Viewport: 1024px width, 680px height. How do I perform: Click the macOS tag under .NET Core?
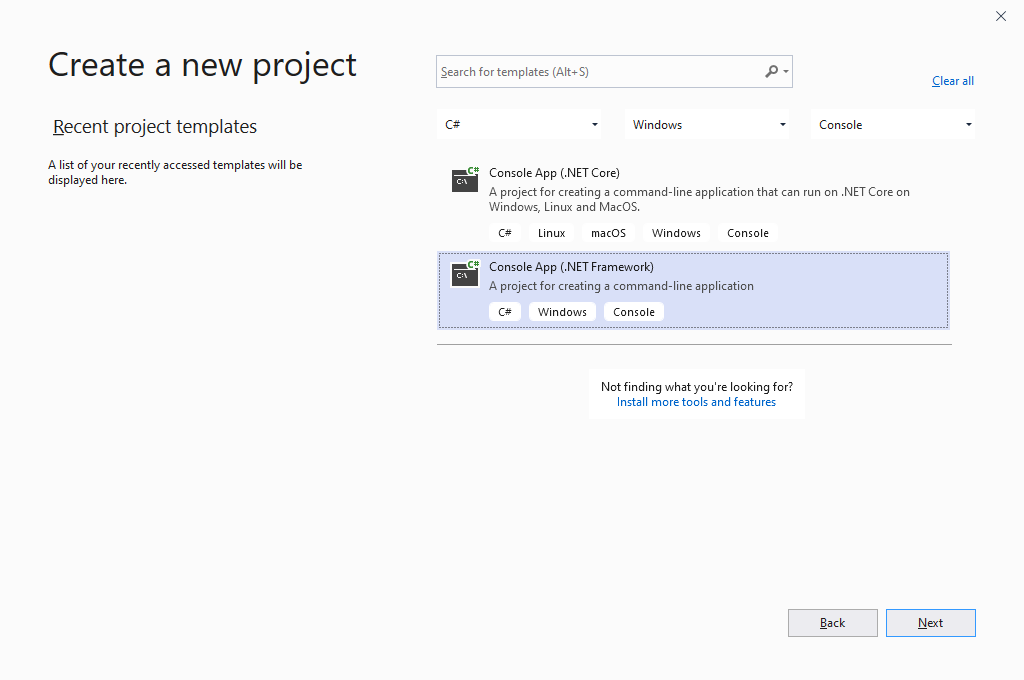tap(608, 233)
